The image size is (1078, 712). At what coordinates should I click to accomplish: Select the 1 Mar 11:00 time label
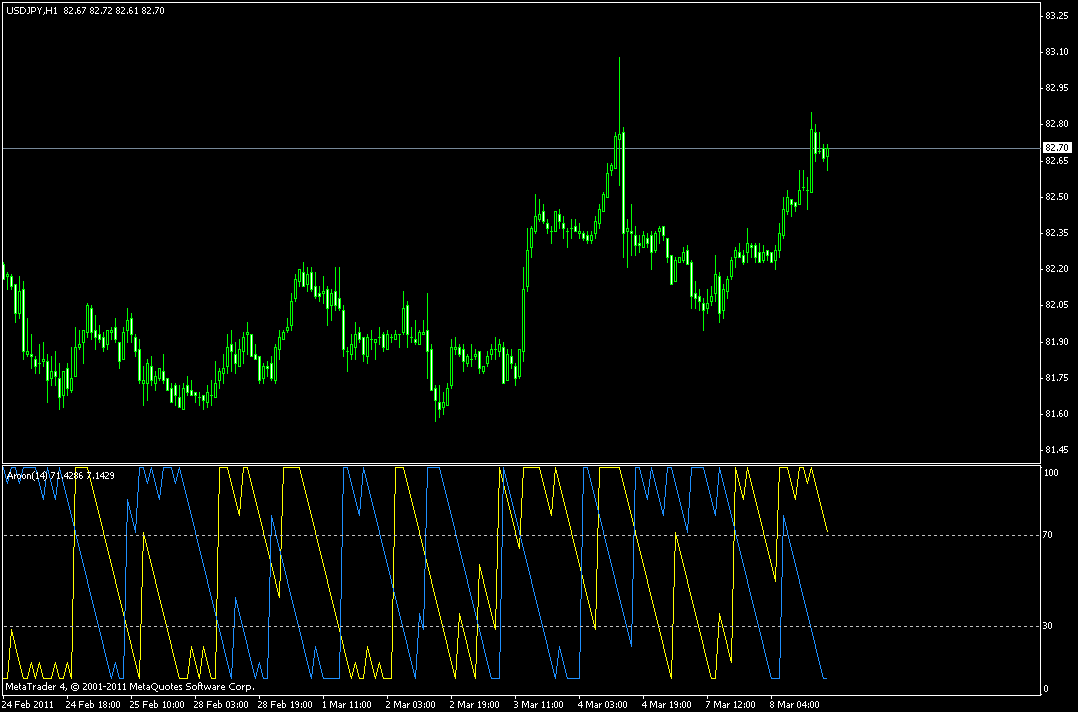point(347,704)
